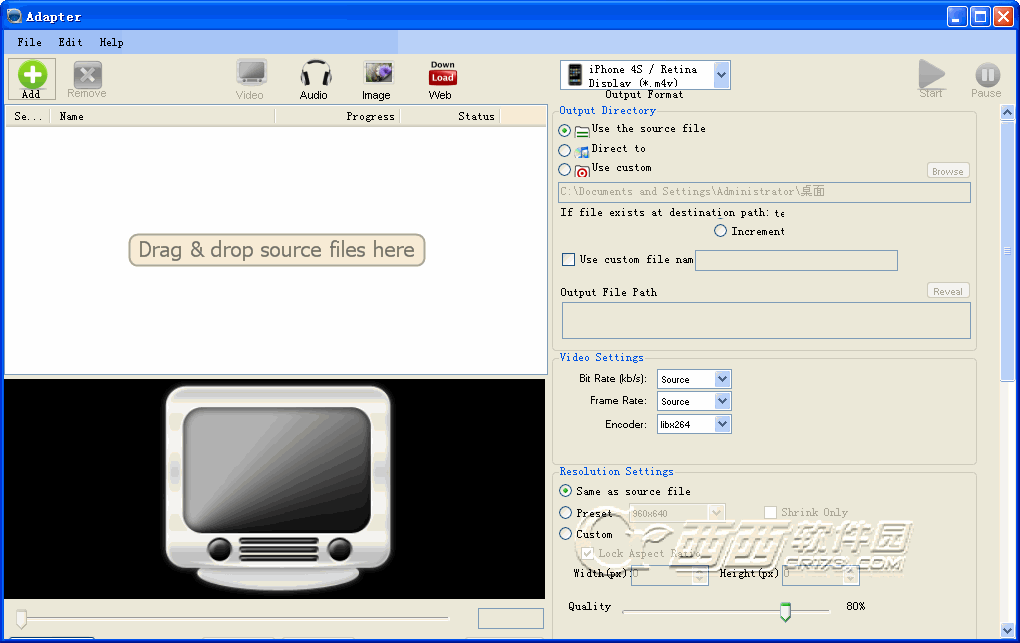Select the Direct to radio button
This screenshot has height=643, width=1020.
pyautogui.click(x=565, y=150)
